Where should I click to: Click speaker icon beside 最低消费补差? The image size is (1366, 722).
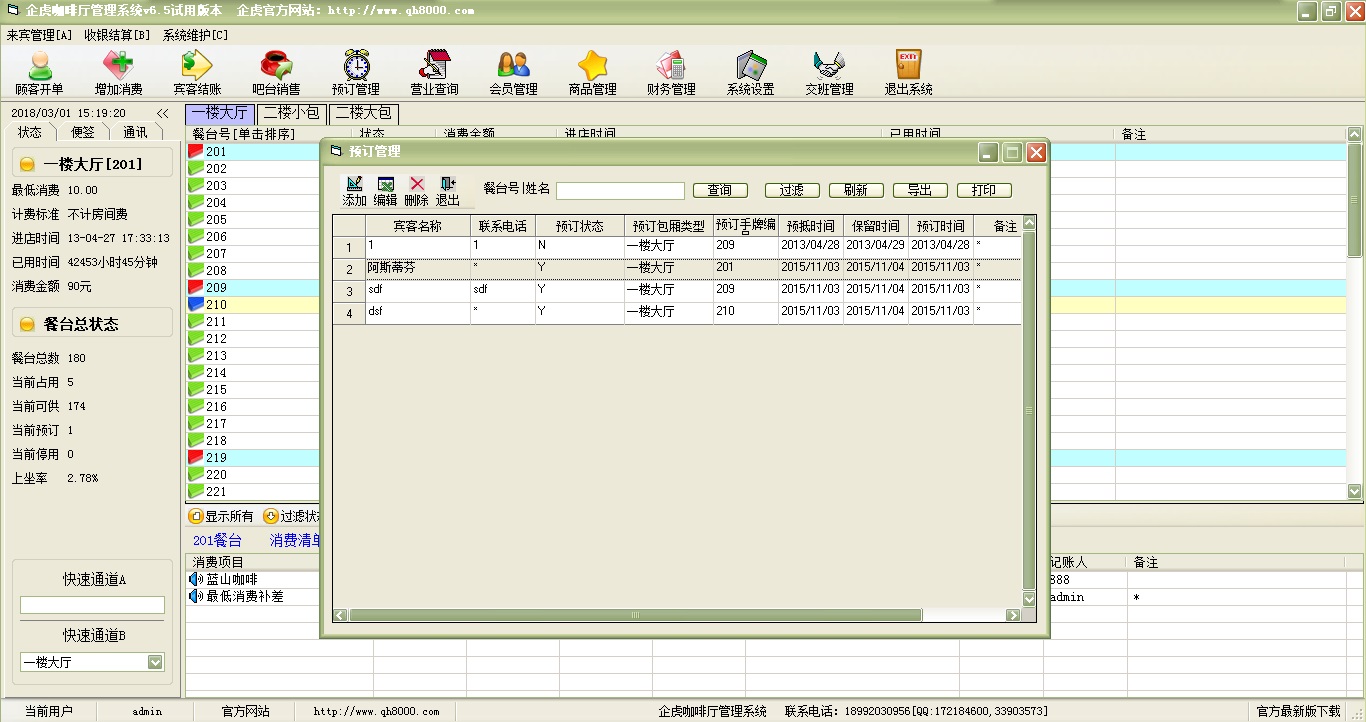pyautogui.click(x=196, y=596)
